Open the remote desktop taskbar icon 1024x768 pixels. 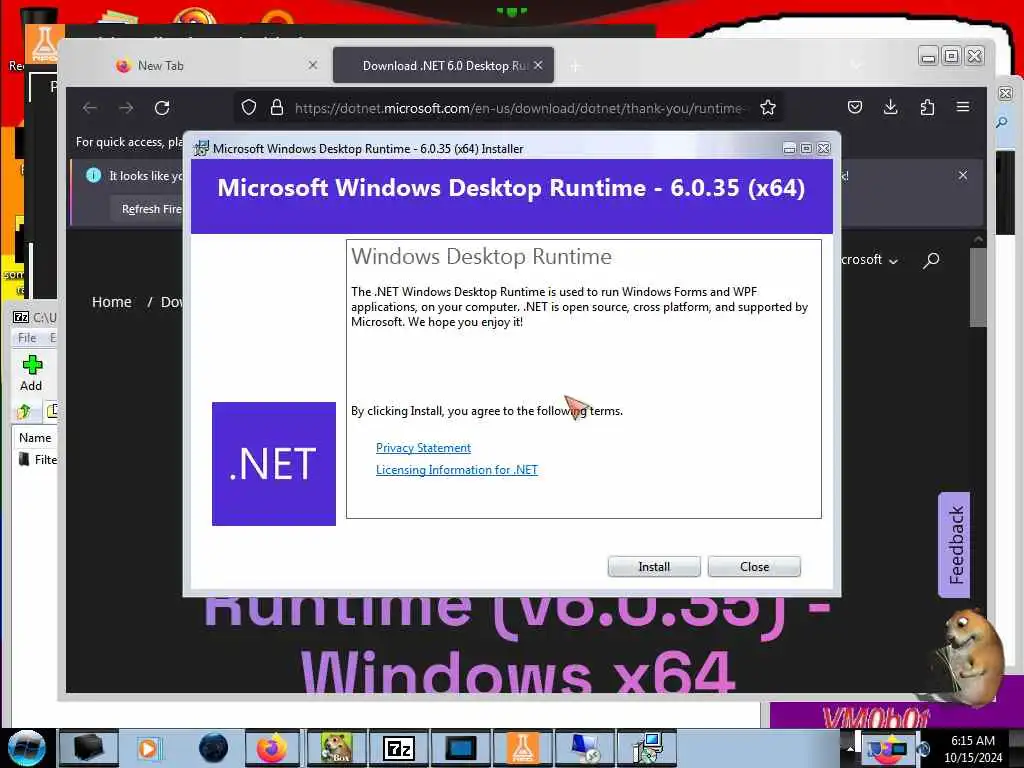click(584, 748)
